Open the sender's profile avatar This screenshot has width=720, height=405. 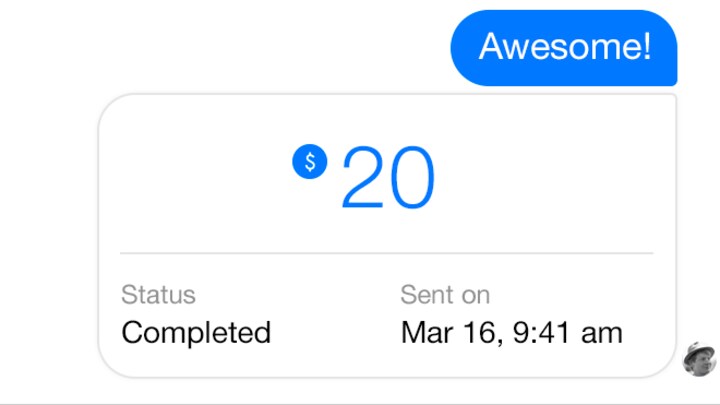point(700,359)
